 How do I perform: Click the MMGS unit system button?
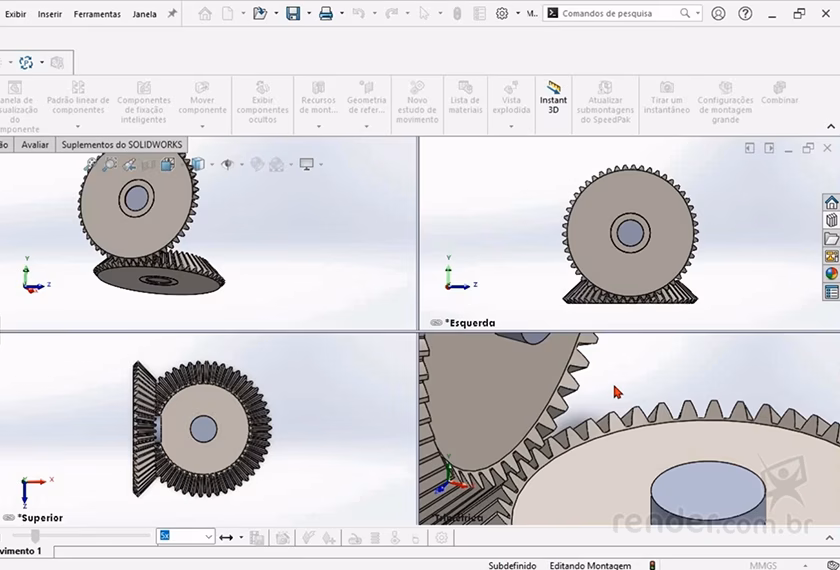(762, 565)
